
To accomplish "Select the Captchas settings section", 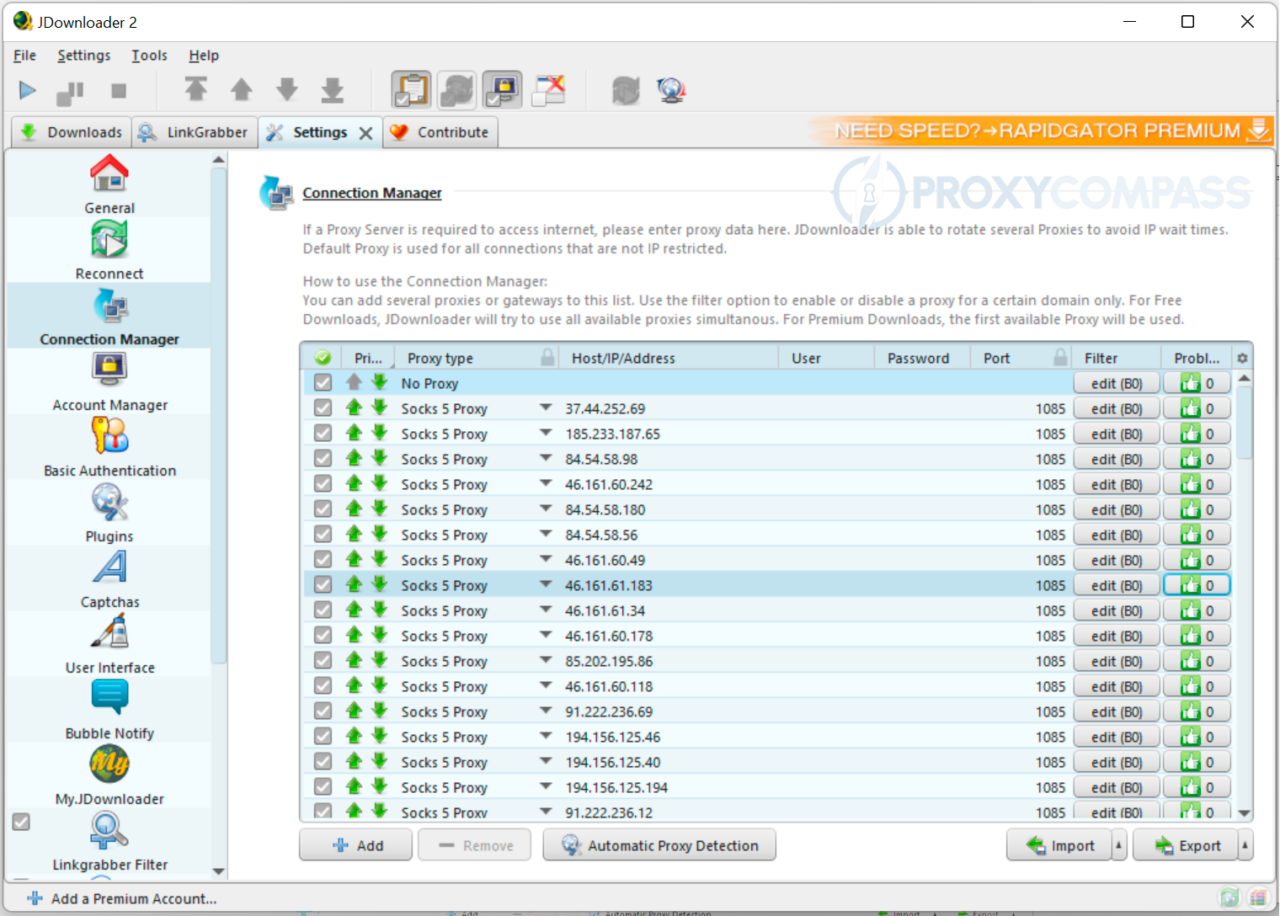I will [x=109, y=577].
